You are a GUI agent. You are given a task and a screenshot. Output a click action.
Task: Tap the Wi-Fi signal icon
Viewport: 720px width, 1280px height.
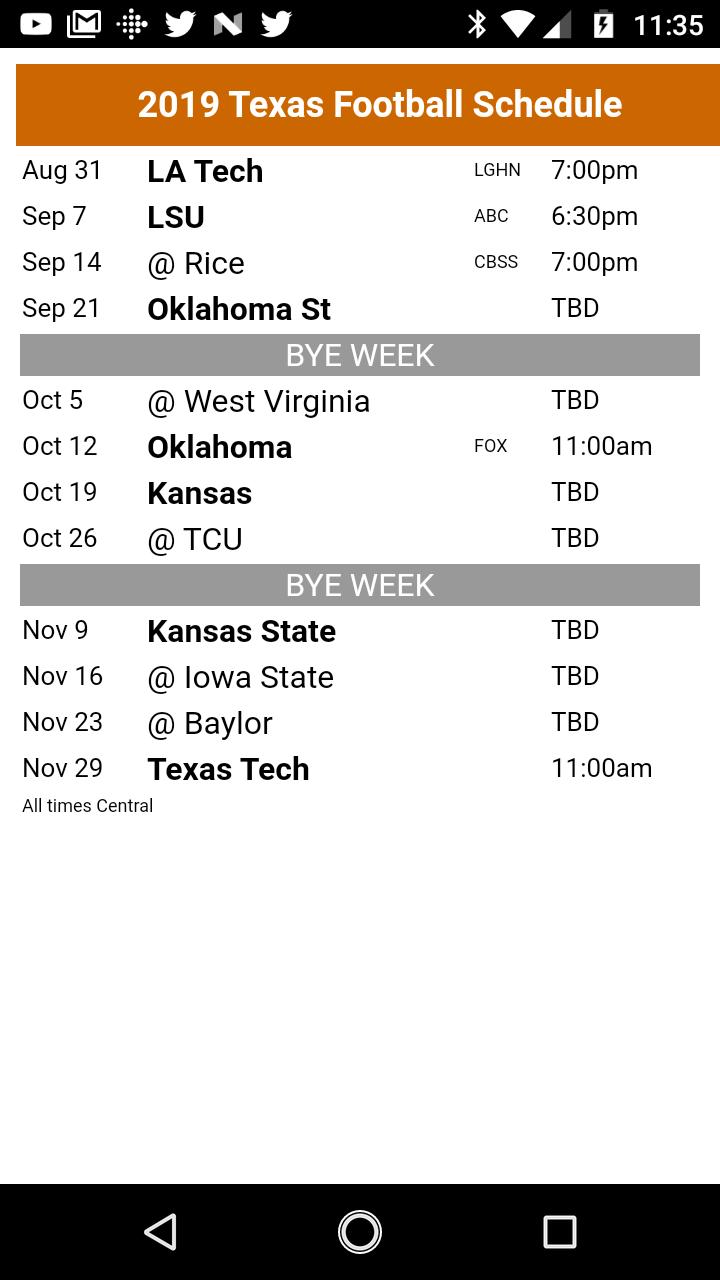(517, 23)
